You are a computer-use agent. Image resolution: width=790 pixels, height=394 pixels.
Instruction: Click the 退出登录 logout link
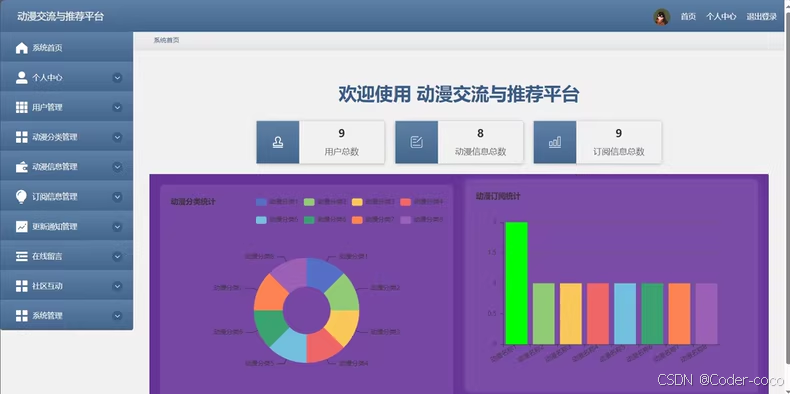pyautogui.click(x=762, y=17)
